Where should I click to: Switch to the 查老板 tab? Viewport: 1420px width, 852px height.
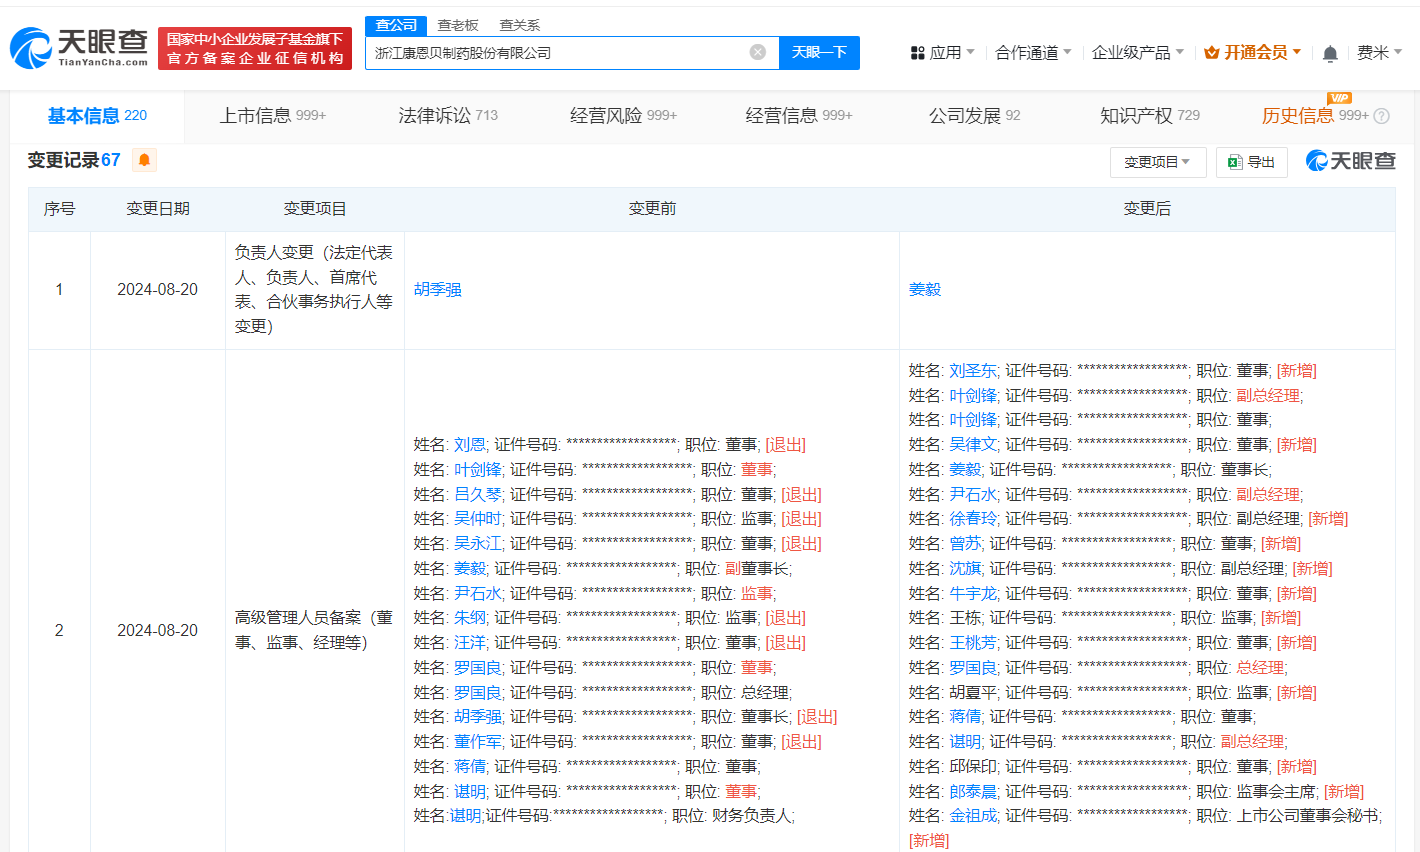tap(455, 24)
